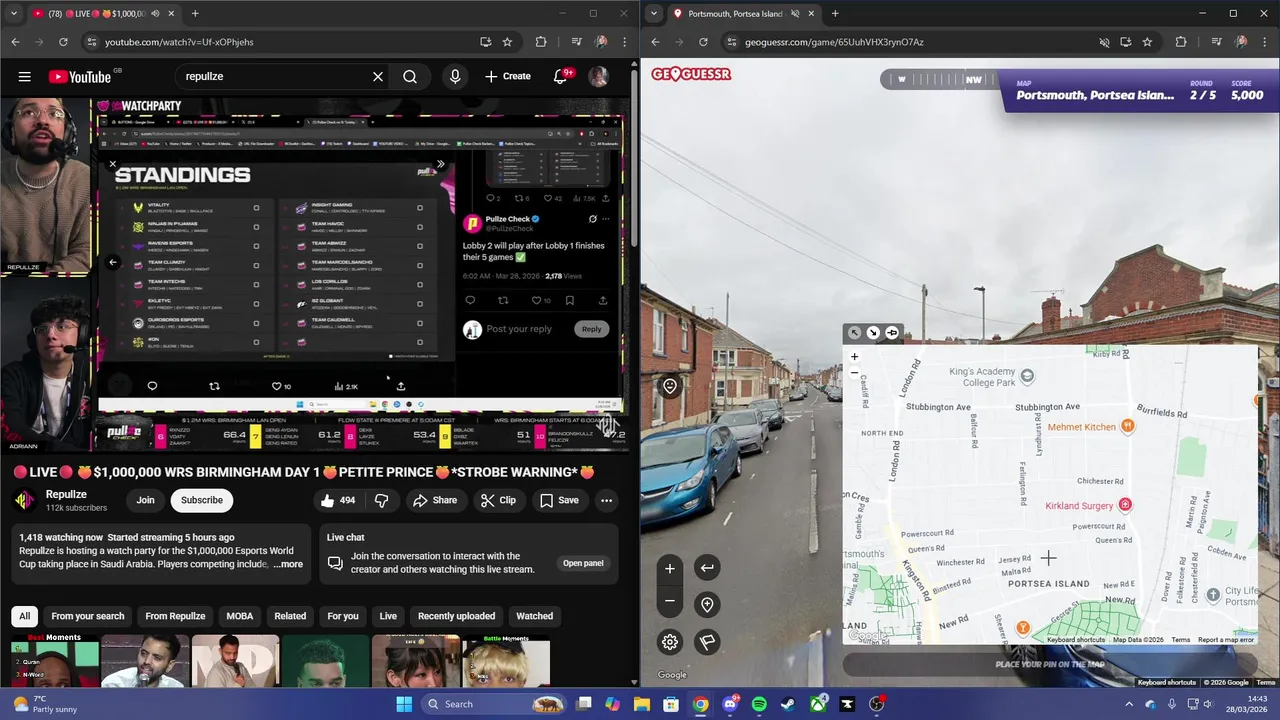Create a new YouTube upload
Image resolution: width=1280 pixels, height=720 pixels.
click(x=508, y=76)
